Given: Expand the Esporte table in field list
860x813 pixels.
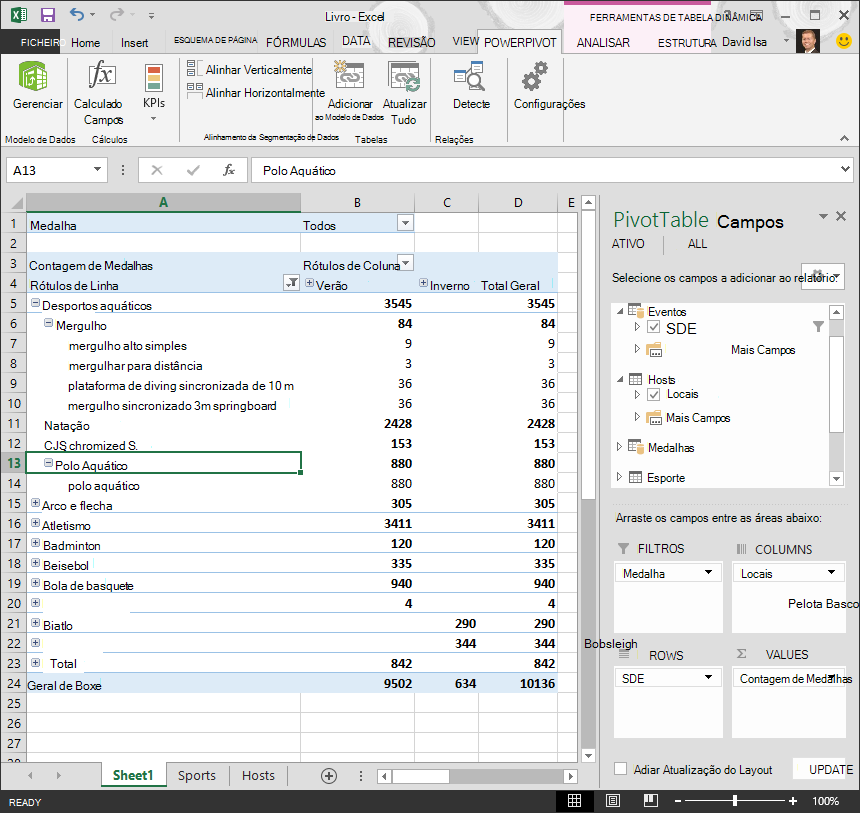Looking at the screenshot, I should point(619,477).
